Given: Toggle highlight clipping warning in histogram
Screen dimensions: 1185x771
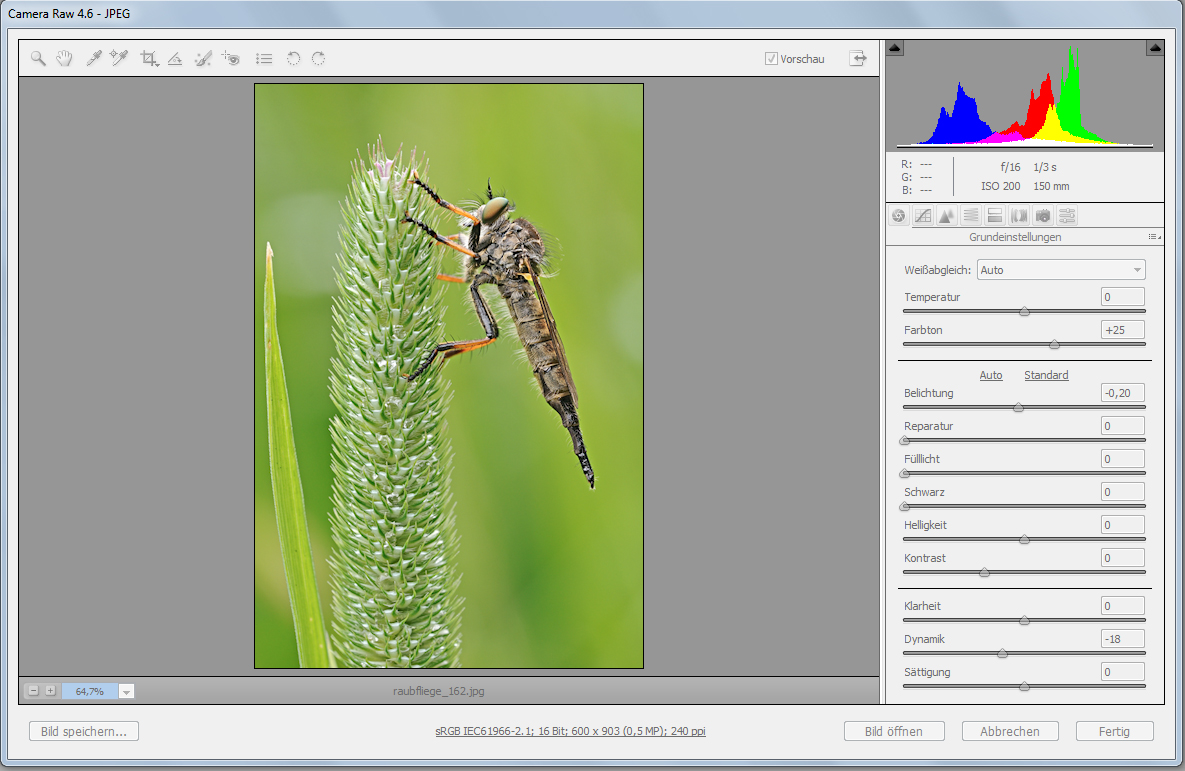Looking at the screenshot, I should pyautogui.click(x=1155, y=48).
